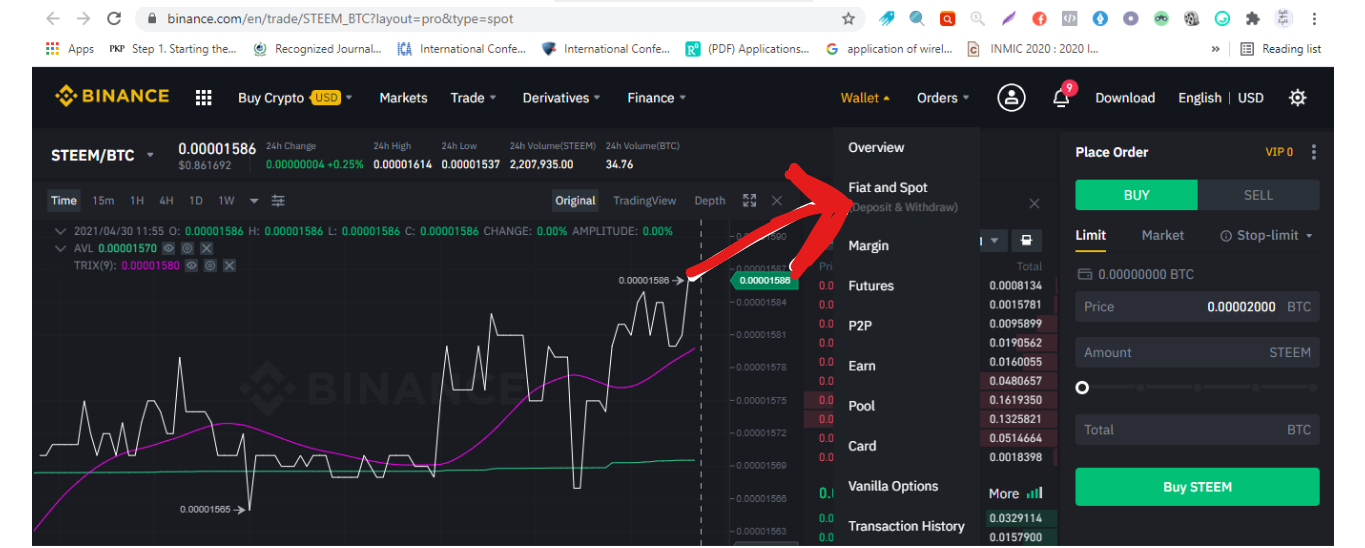Open the theme settings gear icon
Screen dimensions: 1365x548
1297,97
